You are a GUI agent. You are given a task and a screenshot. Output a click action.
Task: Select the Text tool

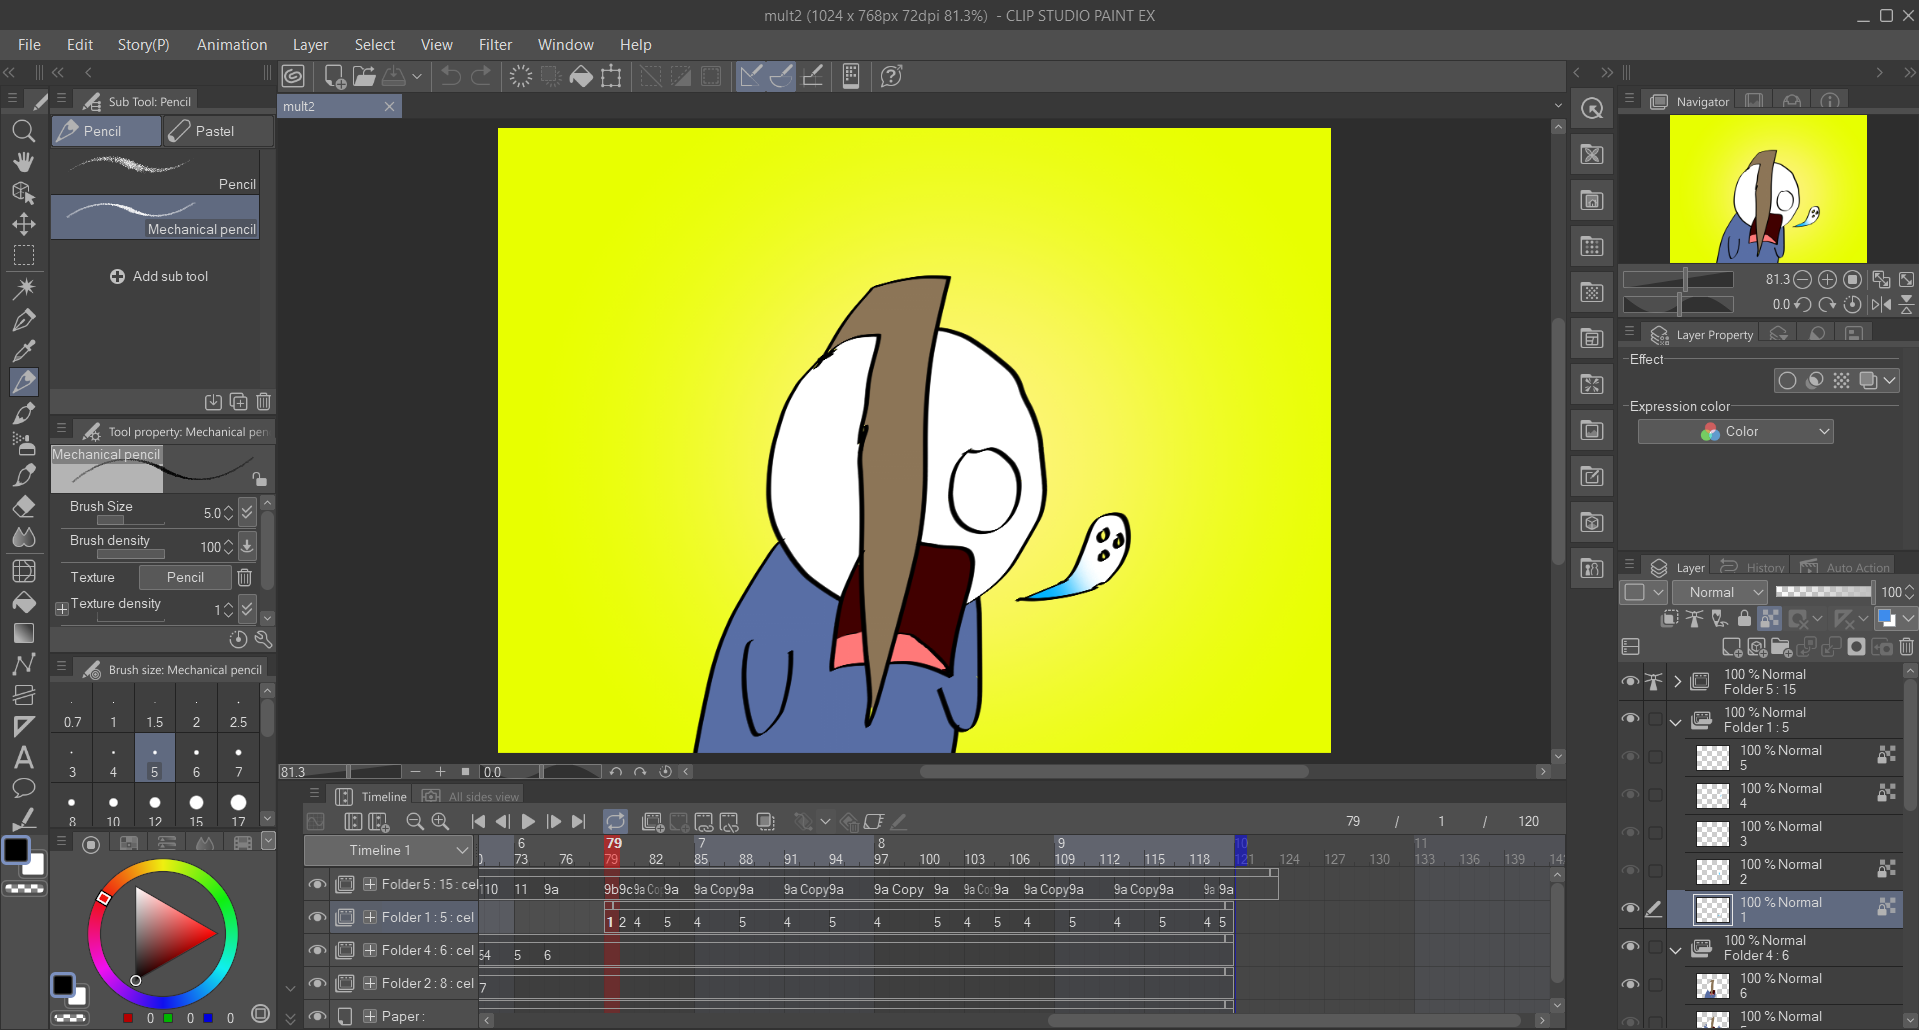pyautogui.click(x=24, y=757)
